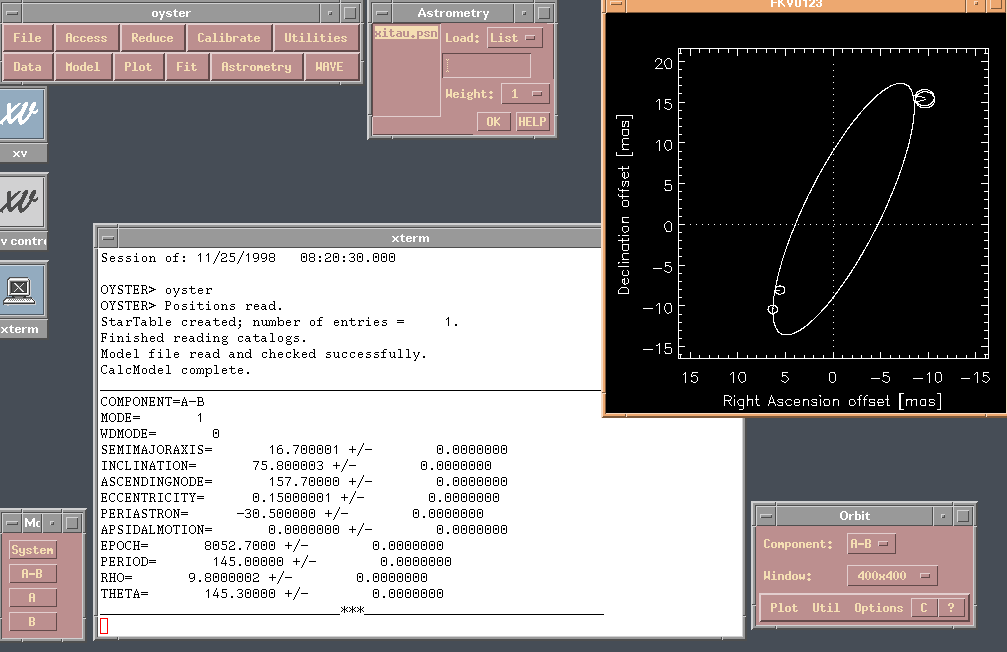
Task: Open the Orbit window menu button
Action: tap(765, 516)
